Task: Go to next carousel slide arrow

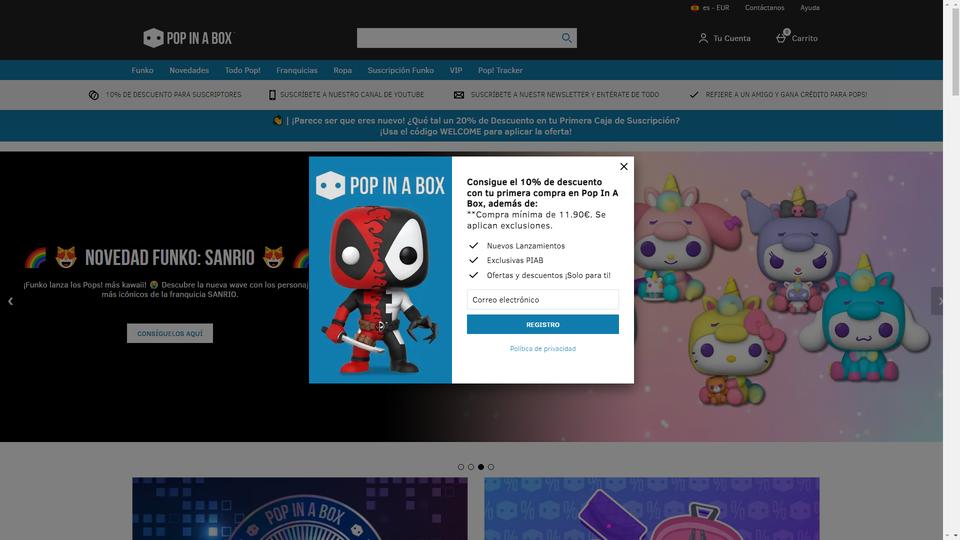Action: (x=937, y=301)
